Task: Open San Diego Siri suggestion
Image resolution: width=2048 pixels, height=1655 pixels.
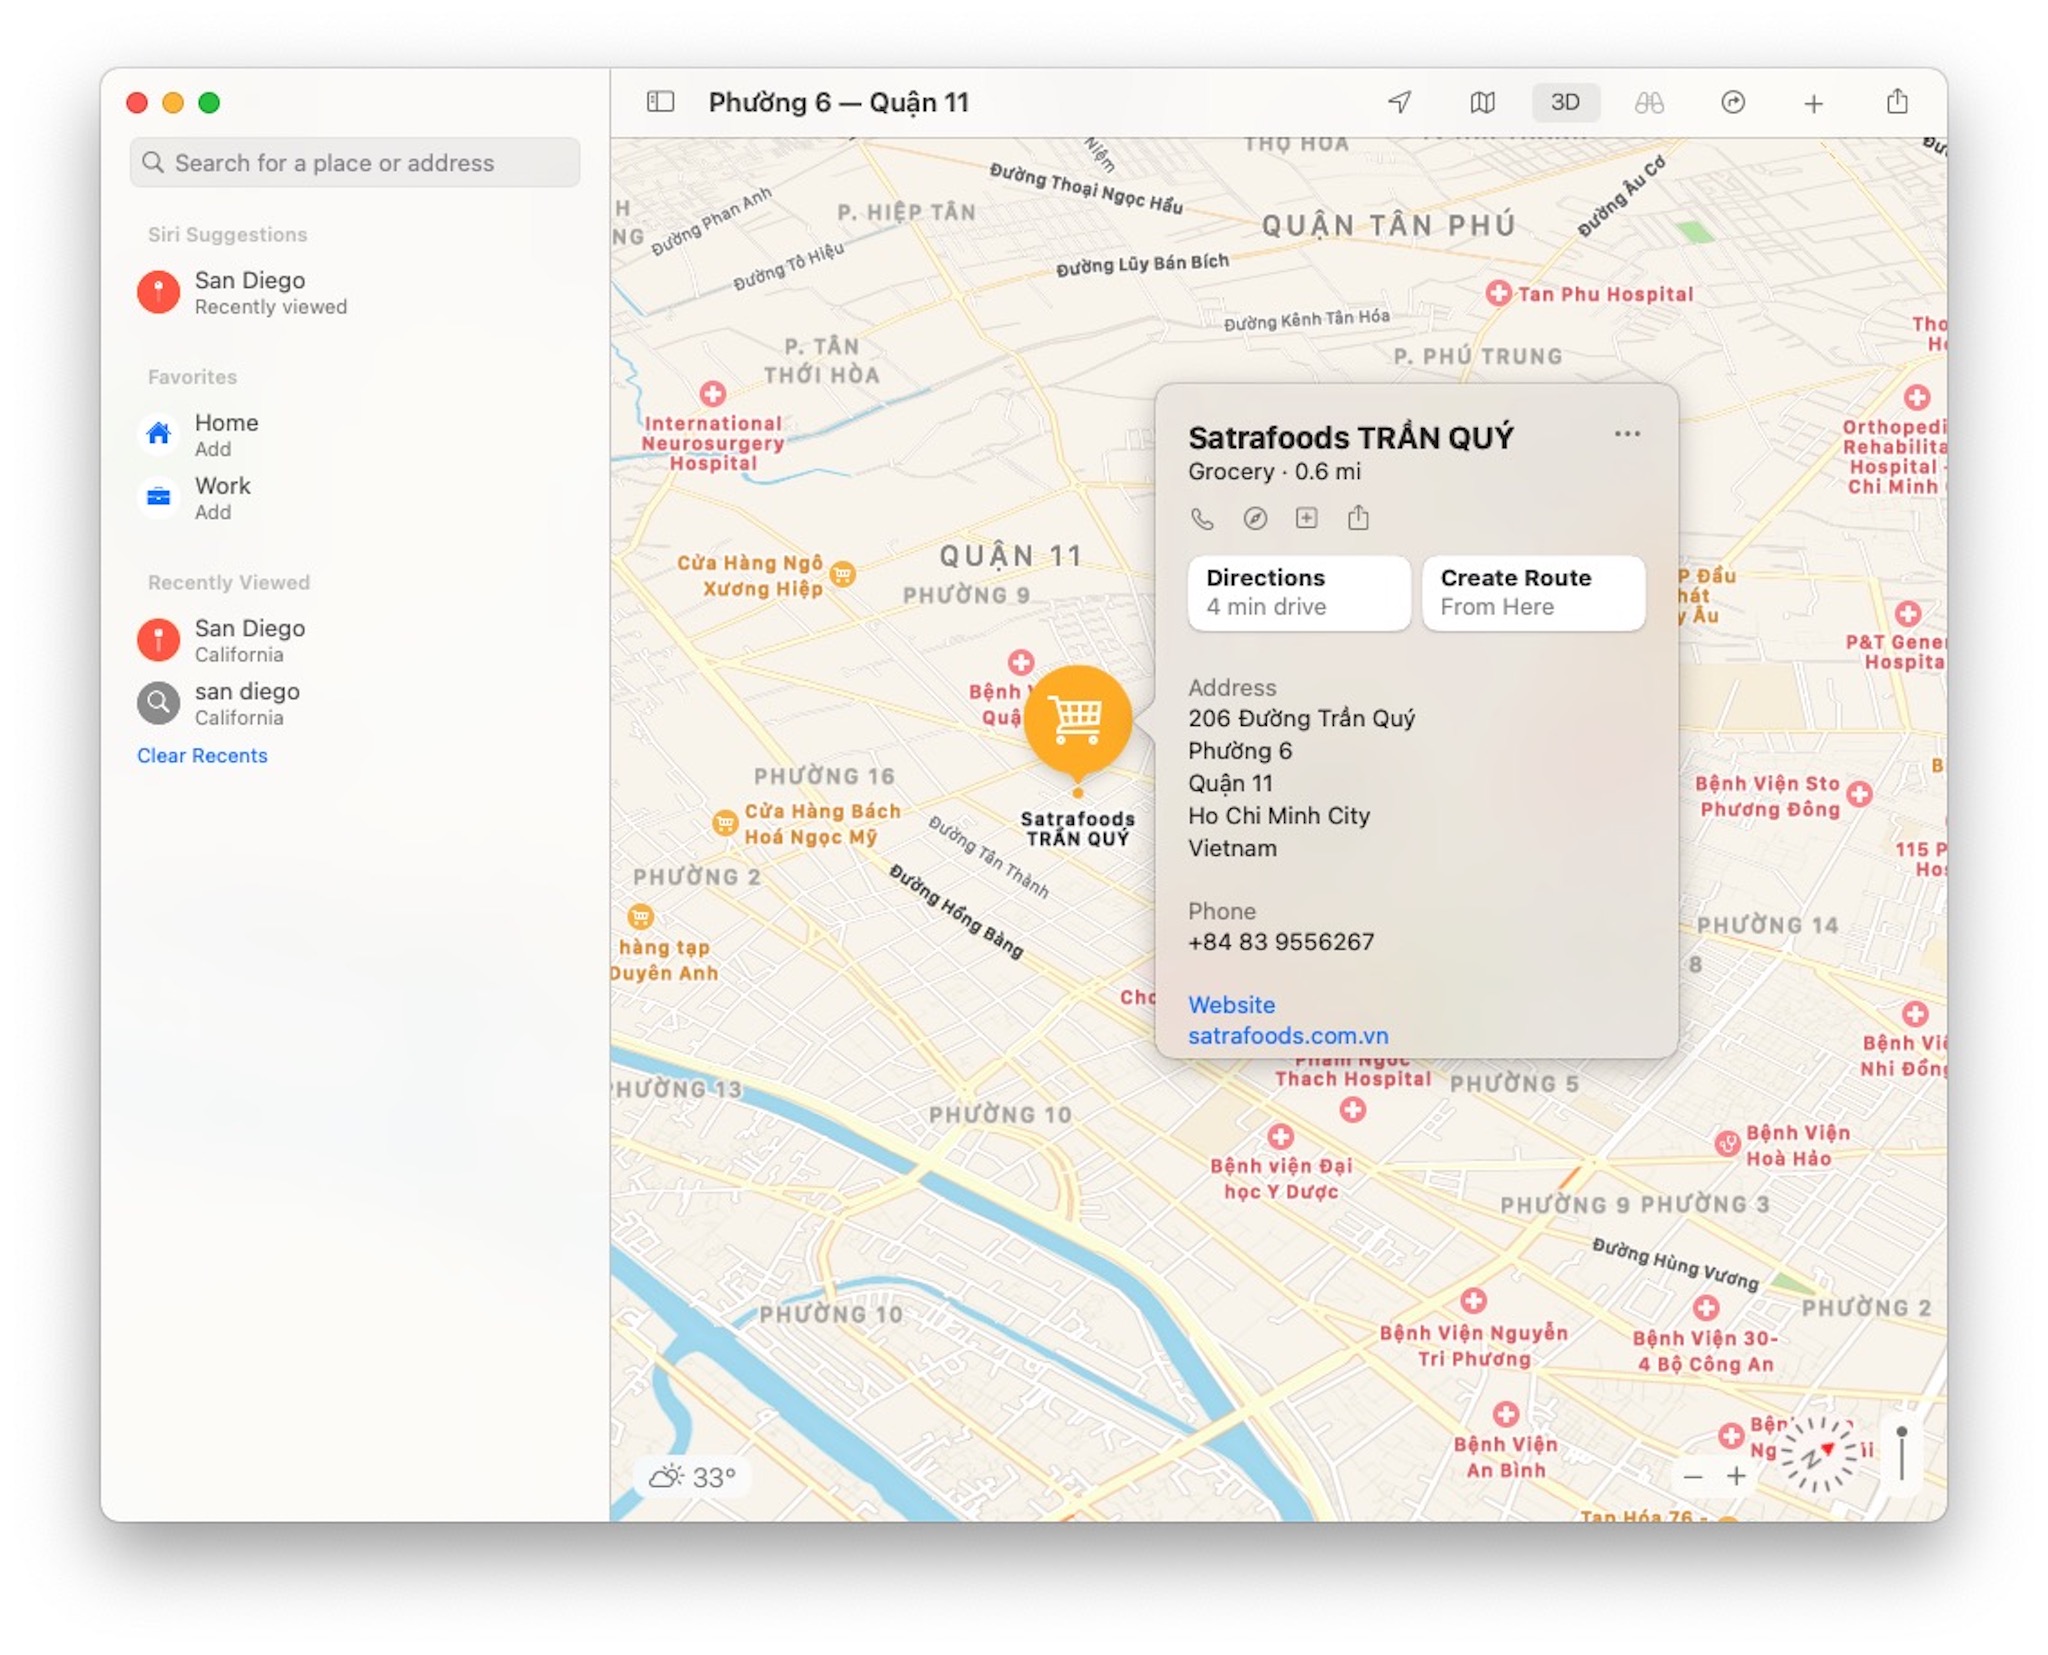Action: point(355,292)
